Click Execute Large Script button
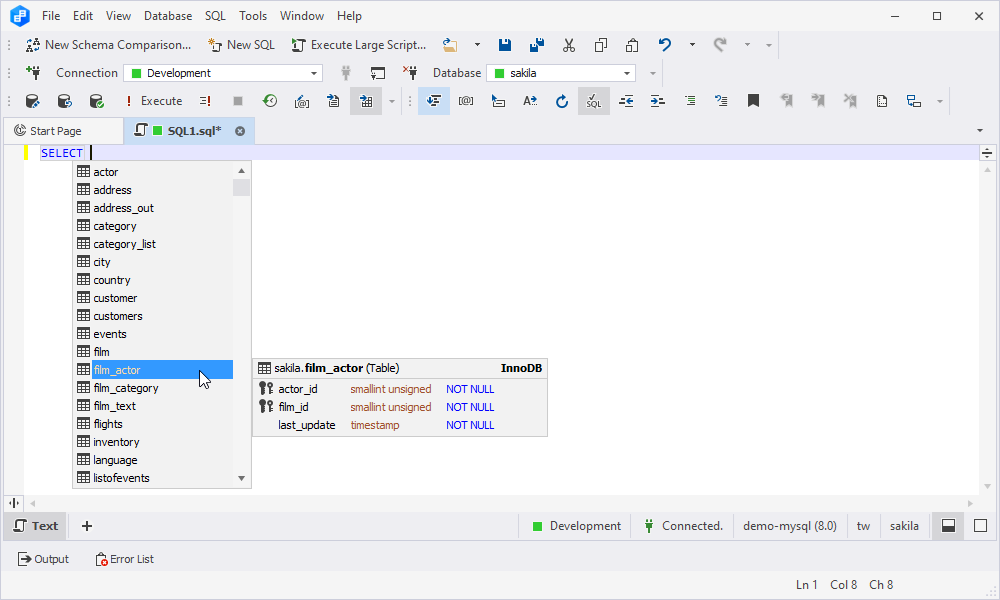Image resolution: width=1000 pixels, height=600 pixels. pyautogui.click(x=359, y=45)
